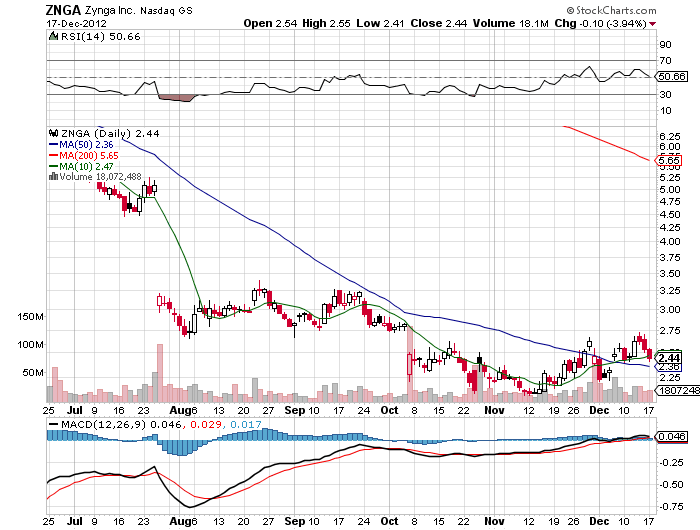Click the RSI mountain icon beside RSI(14)
The image size is (700, 530).
[53, 36]
